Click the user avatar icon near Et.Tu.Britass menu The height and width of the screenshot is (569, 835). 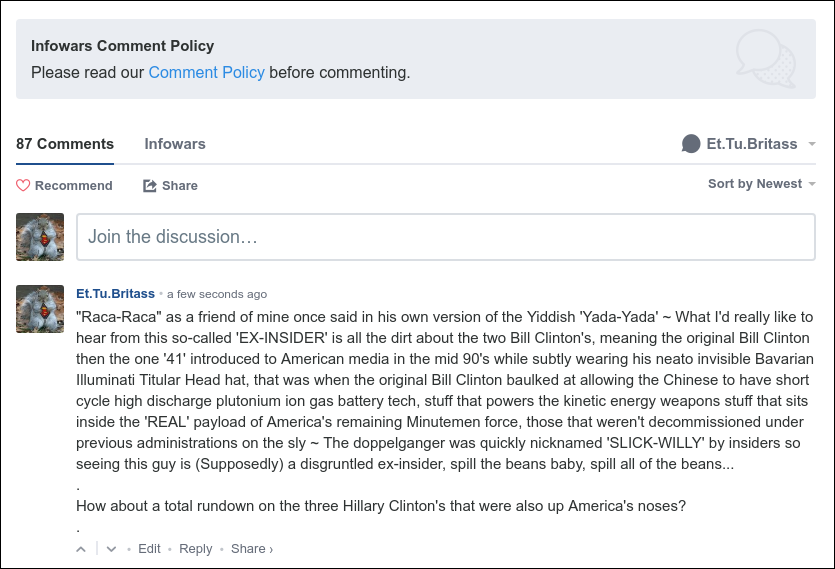690,144
